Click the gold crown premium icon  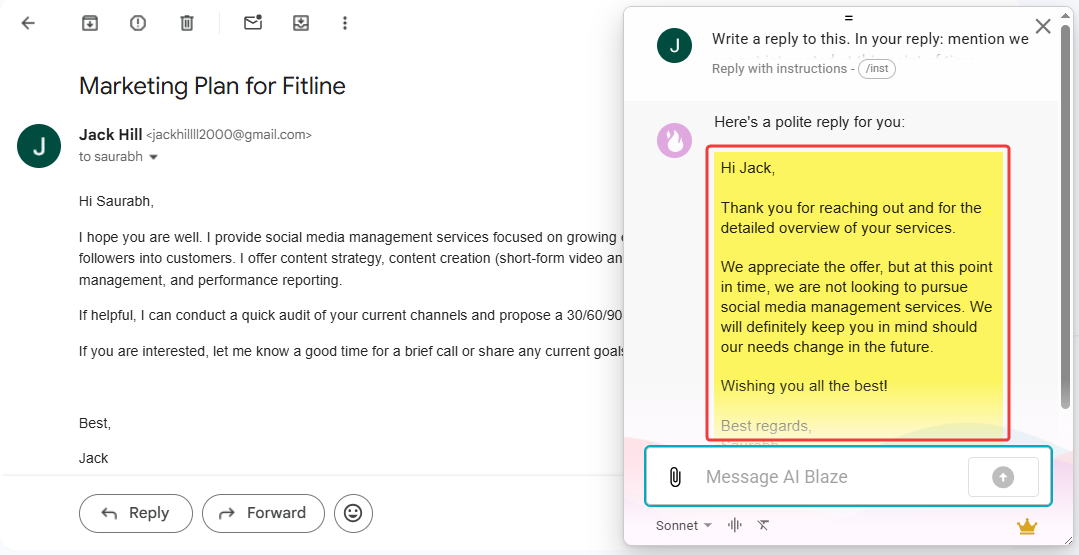(x=1026, y=527)
